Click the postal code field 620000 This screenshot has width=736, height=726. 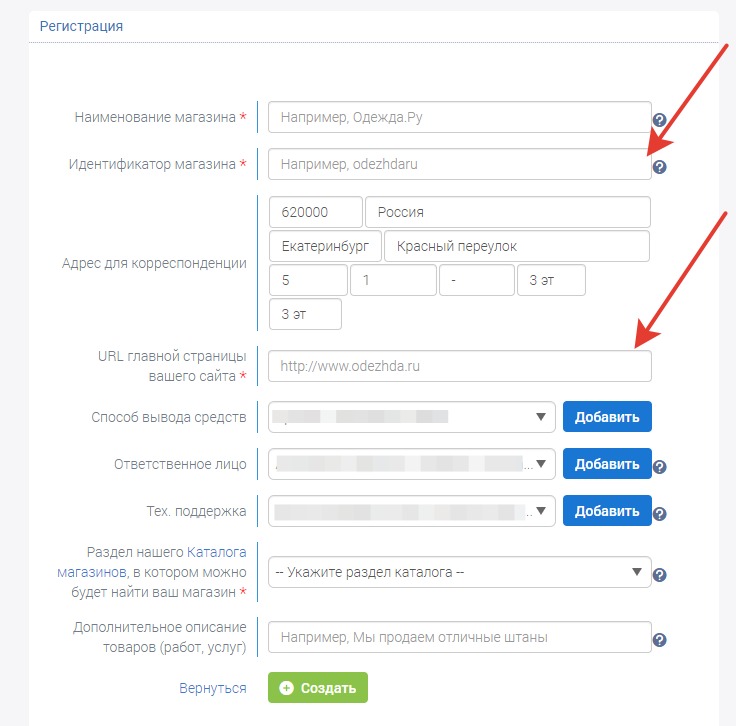(315, 212)
